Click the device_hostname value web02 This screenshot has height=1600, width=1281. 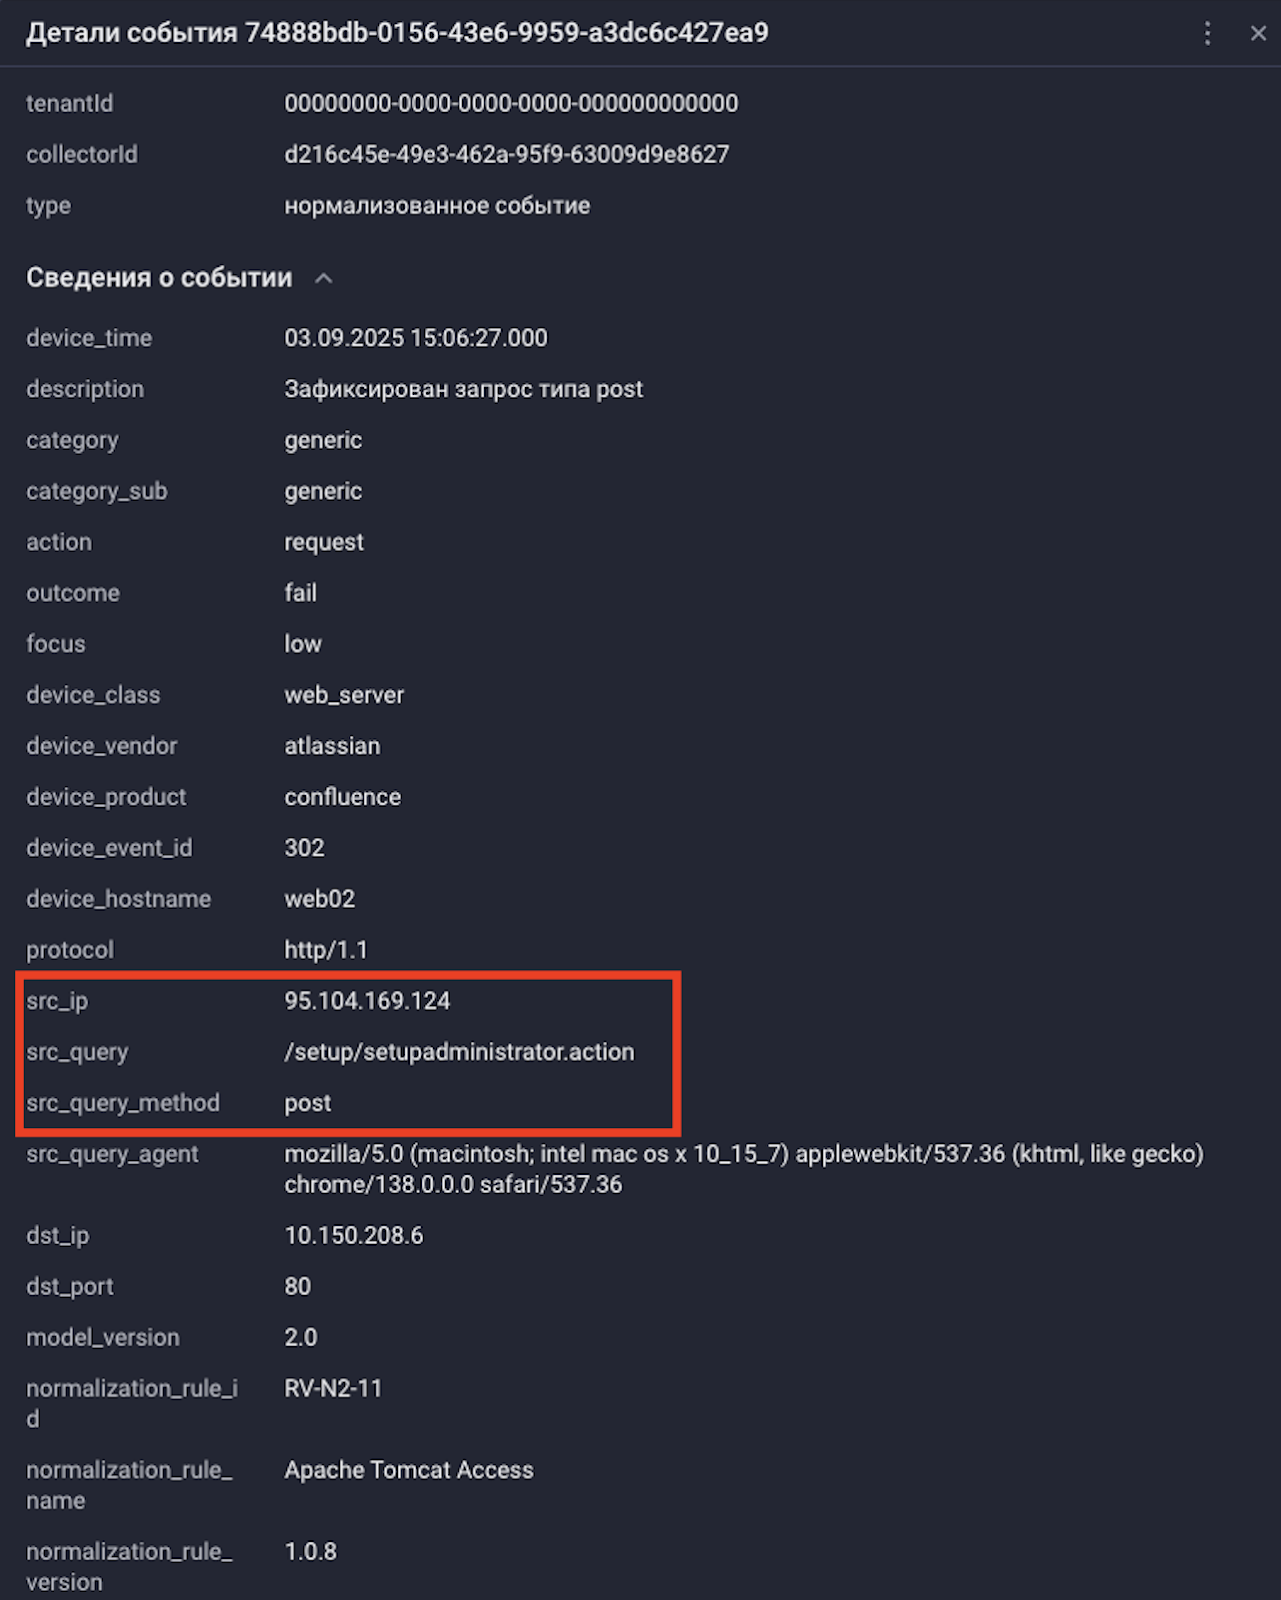tap(319, 899)
